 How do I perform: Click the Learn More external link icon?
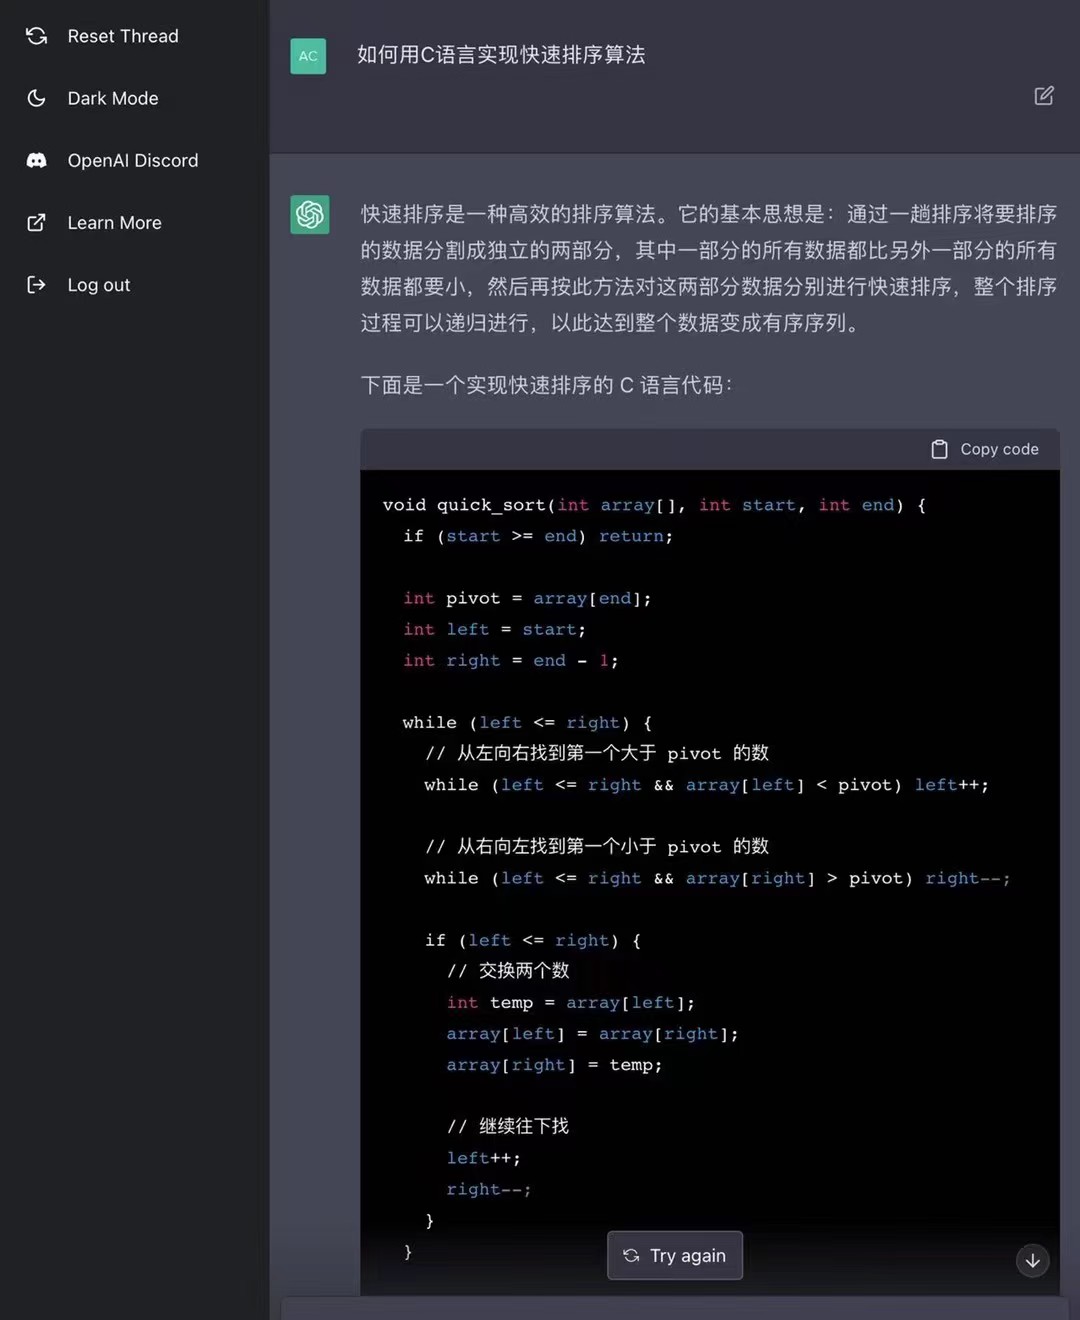point(37,222)
